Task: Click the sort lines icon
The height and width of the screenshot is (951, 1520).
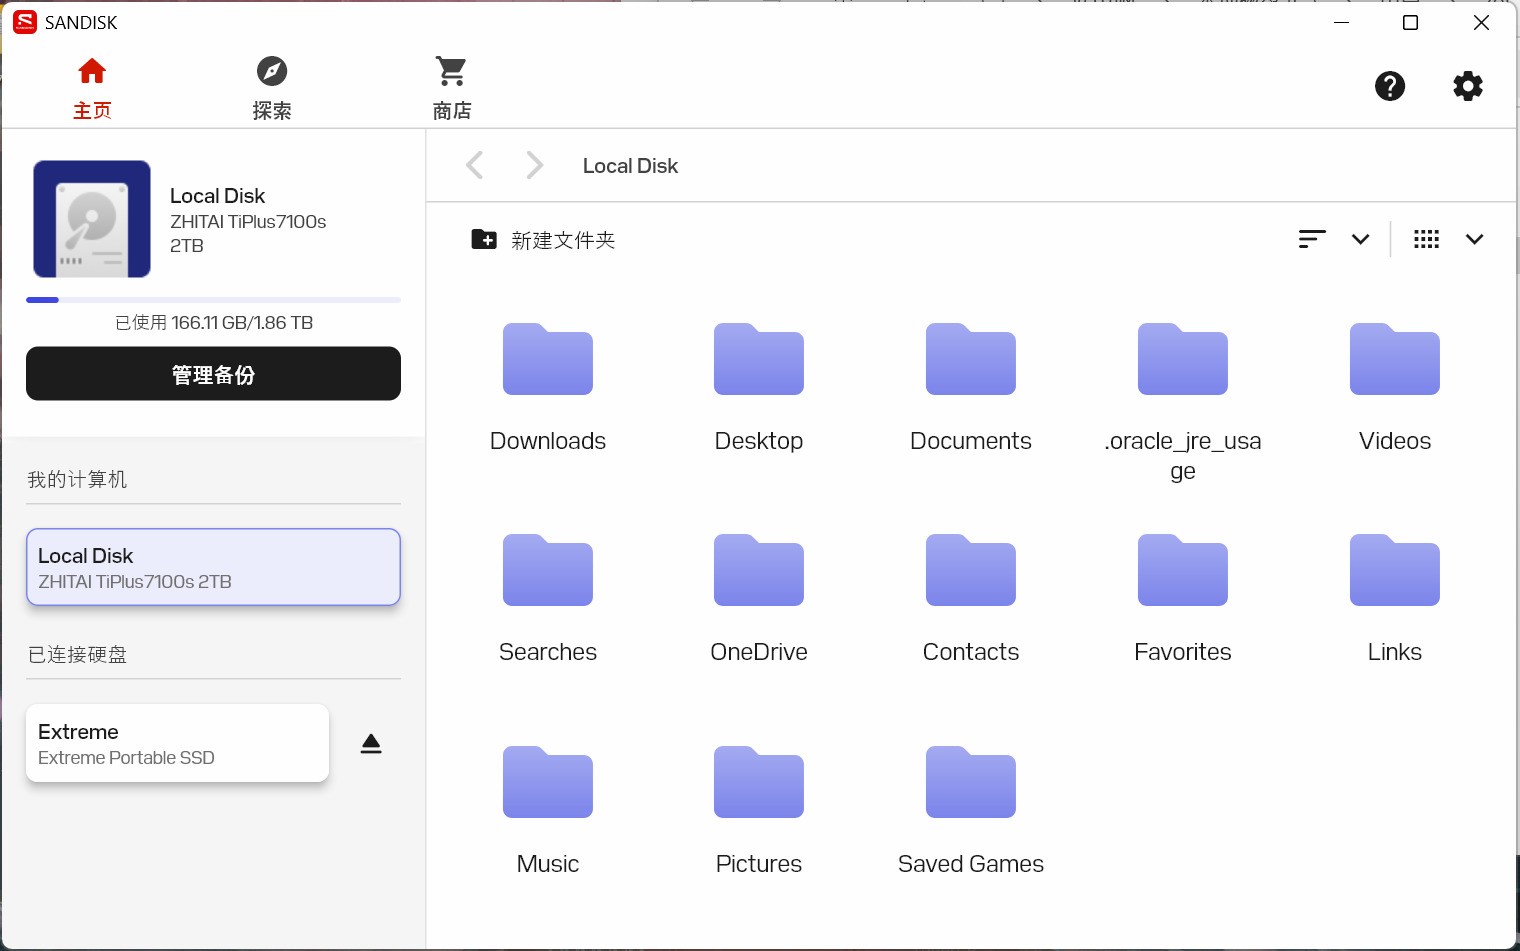Action: click(x=1312, y=239)
